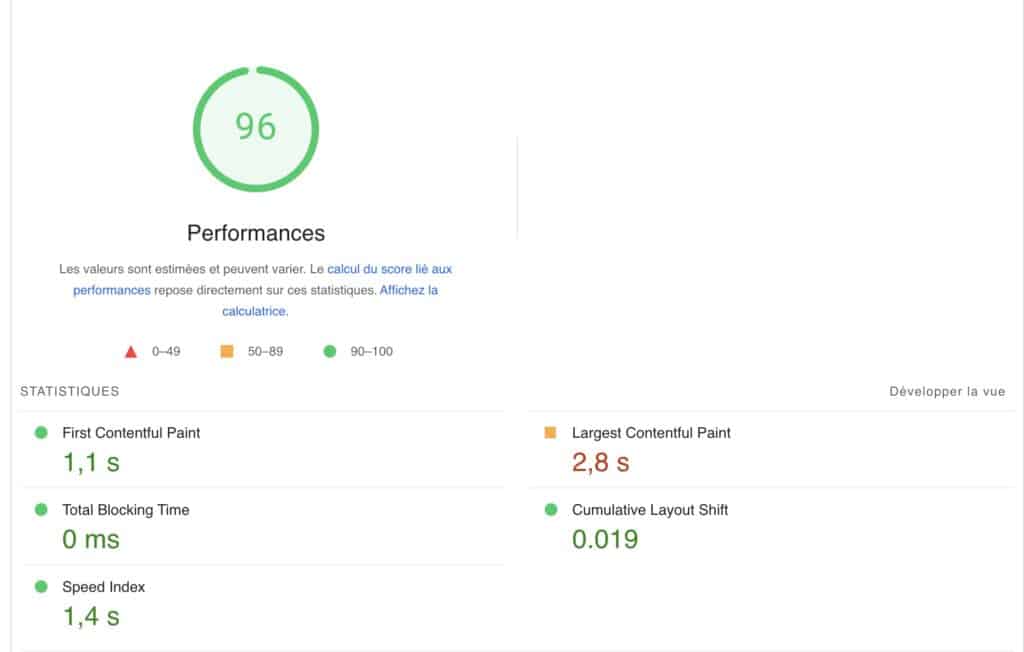This screenshot has width=1024, height=652.
Task: Expand the First Contentful Paint metric
Action: pos(131,433)
